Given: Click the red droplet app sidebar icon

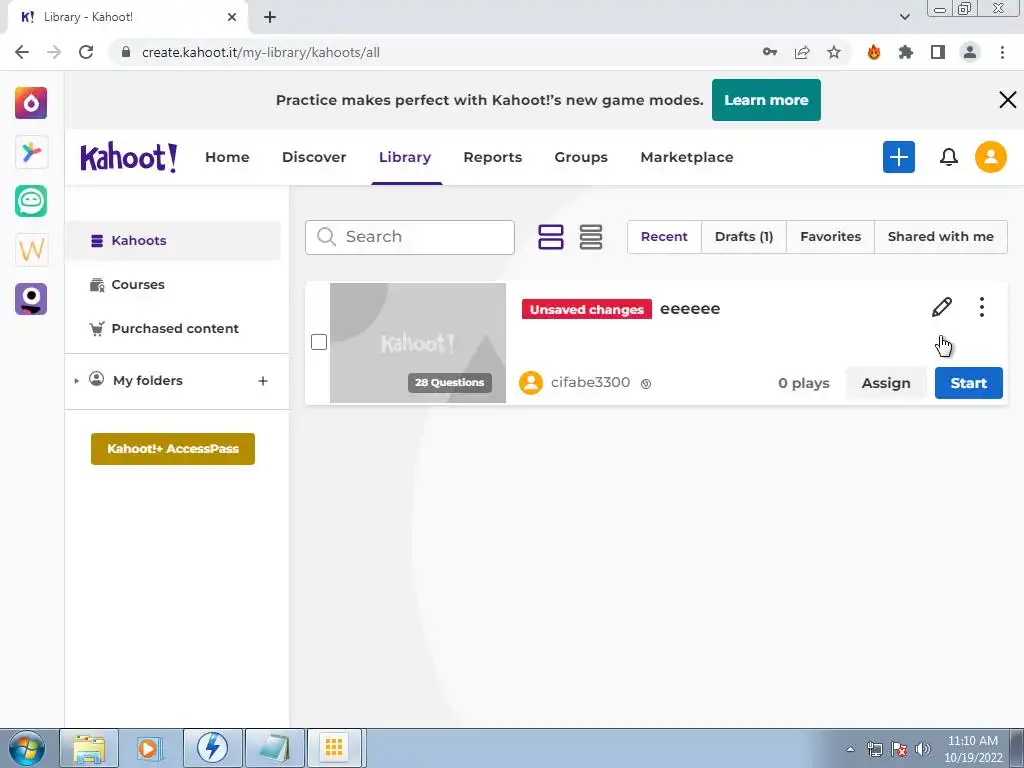Looking at the screenshot, I should click(x=31, y=103).
